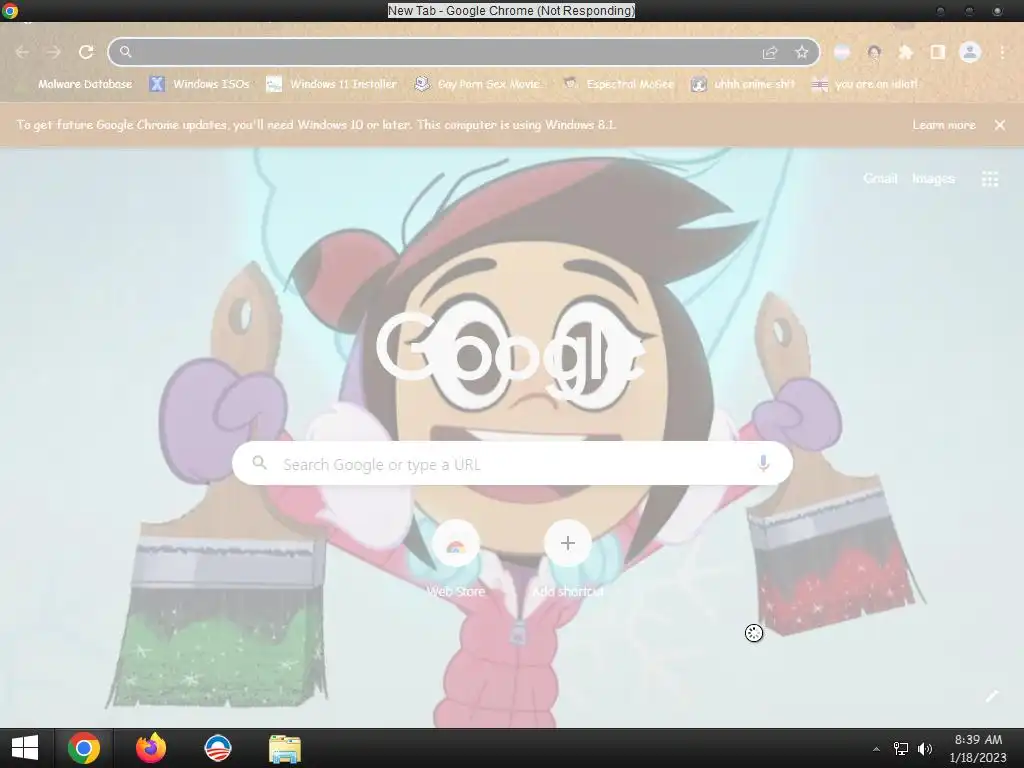The height and width of the screenshot is (768, 1024).
Task: Open the network status tray icon
Action: [x=901, y=749]
